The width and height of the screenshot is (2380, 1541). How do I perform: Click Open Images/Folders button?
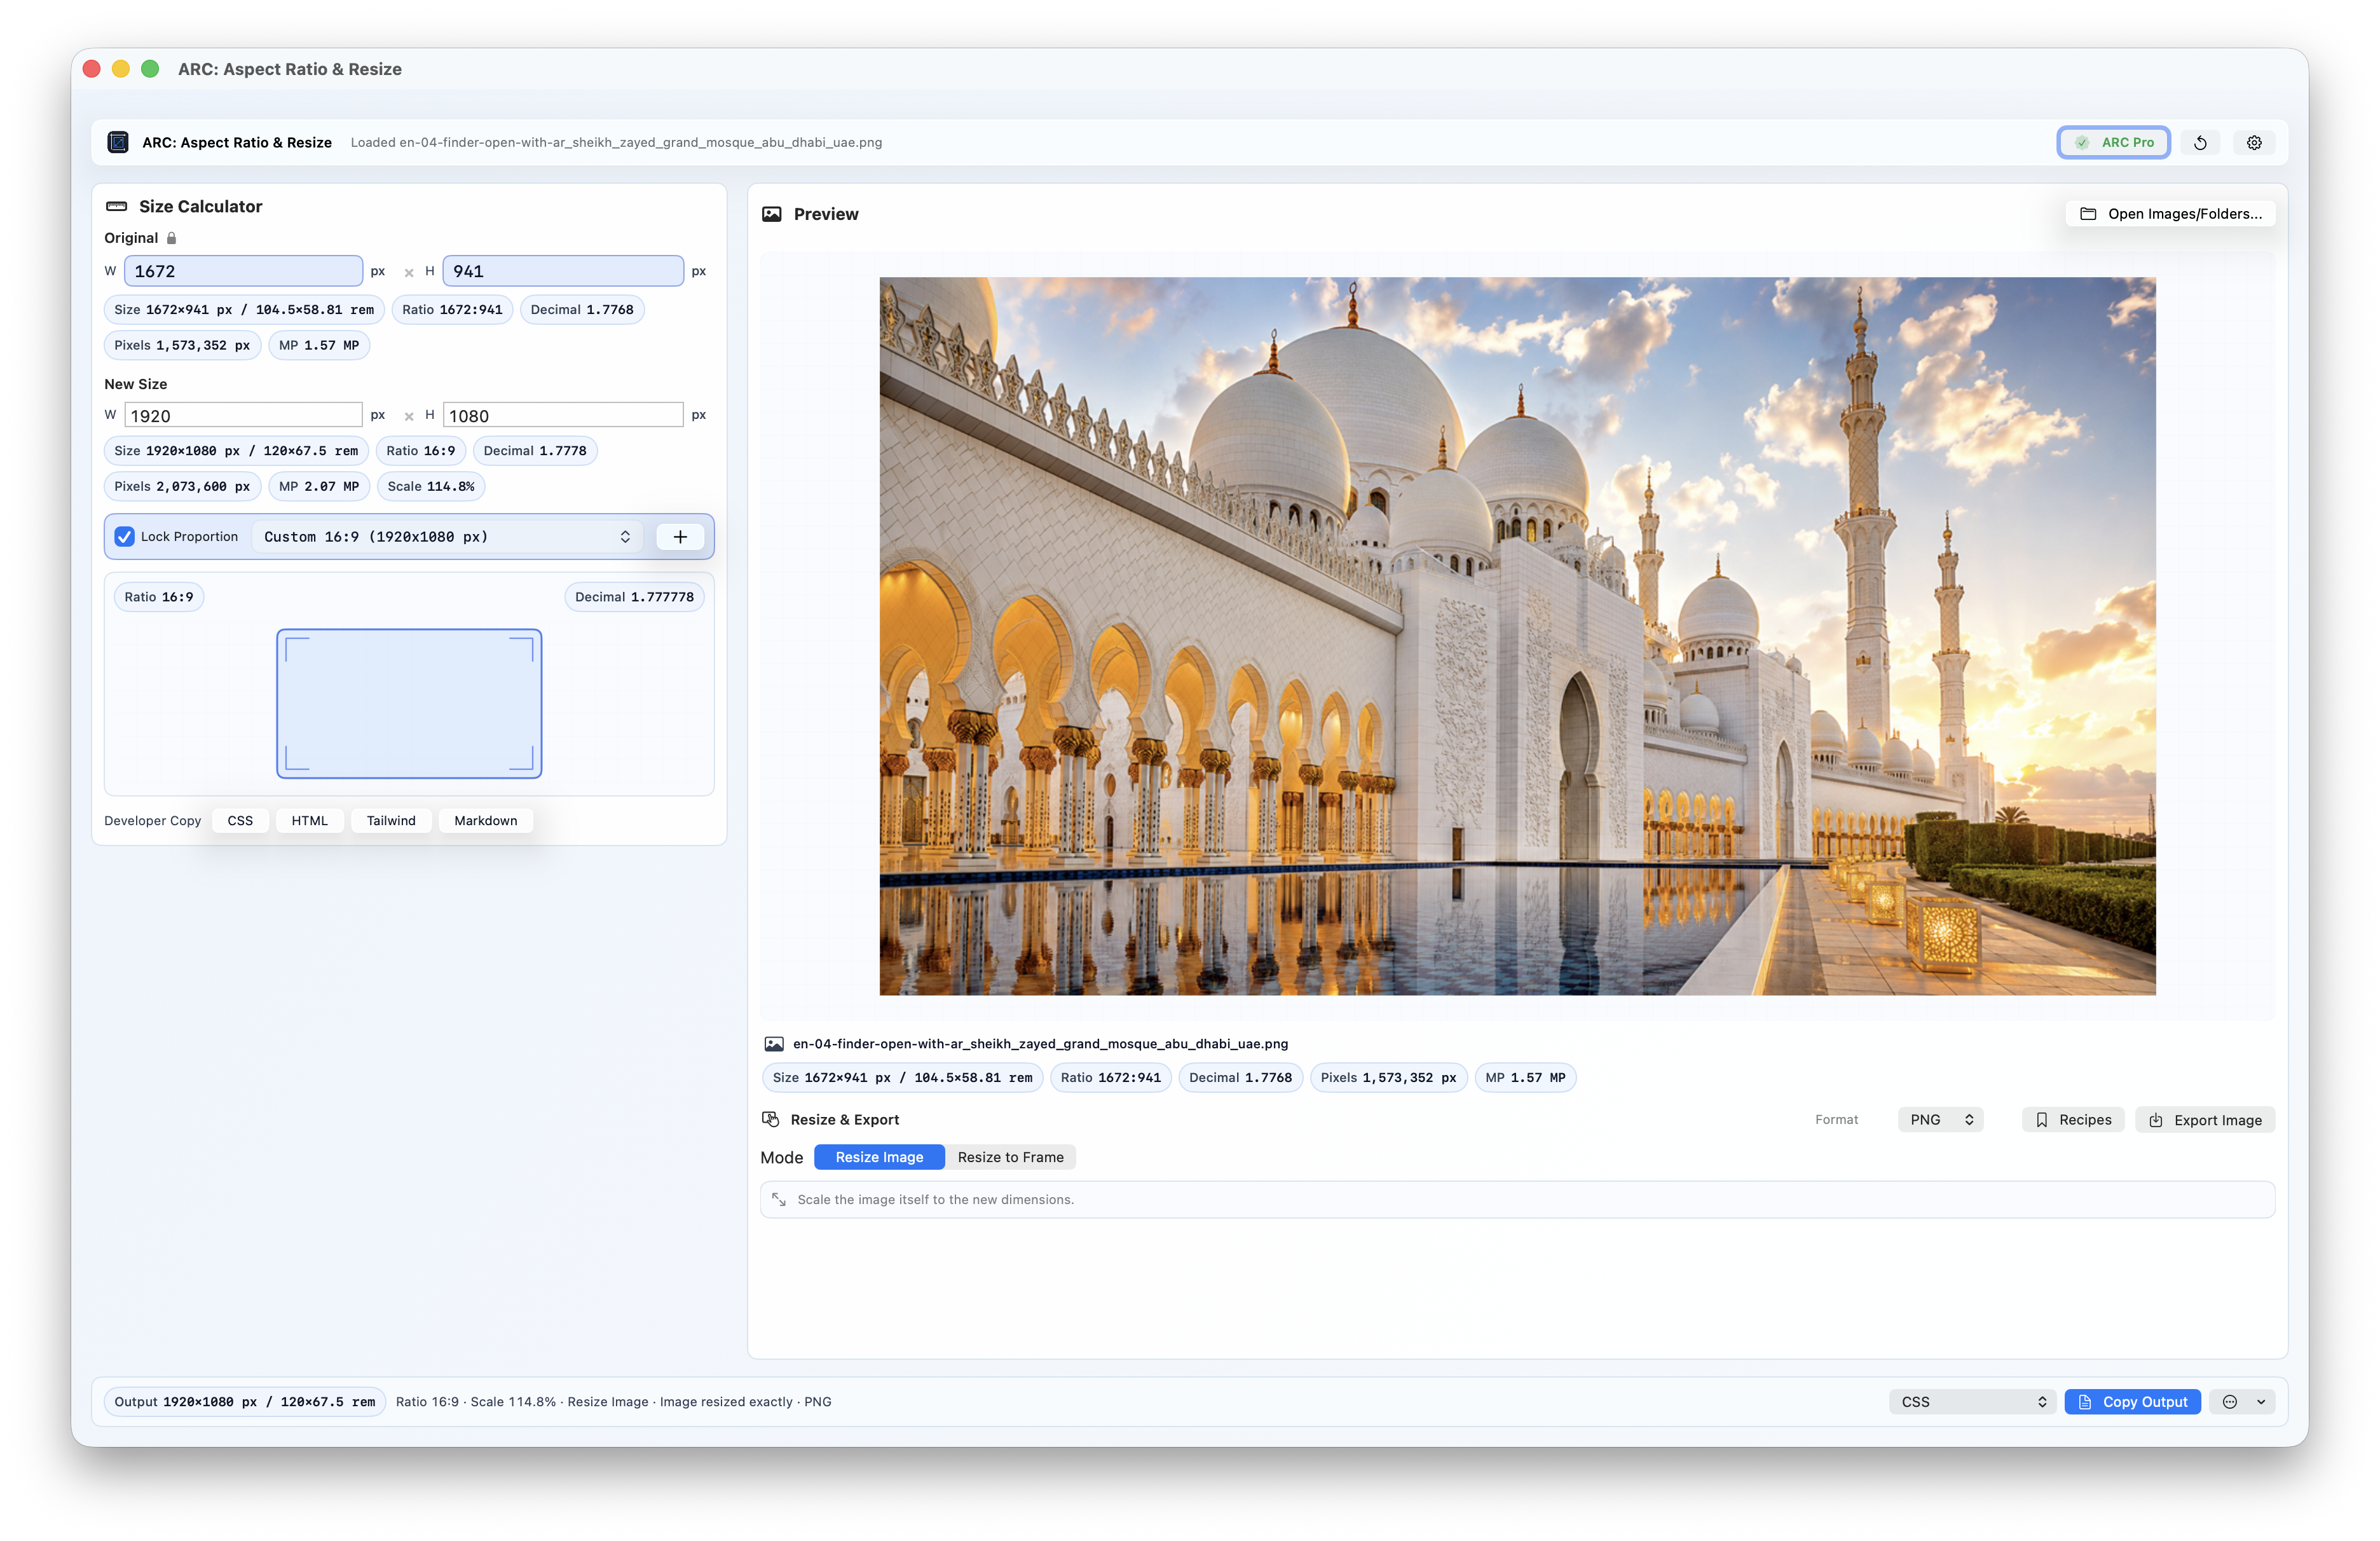(2171, 214)
